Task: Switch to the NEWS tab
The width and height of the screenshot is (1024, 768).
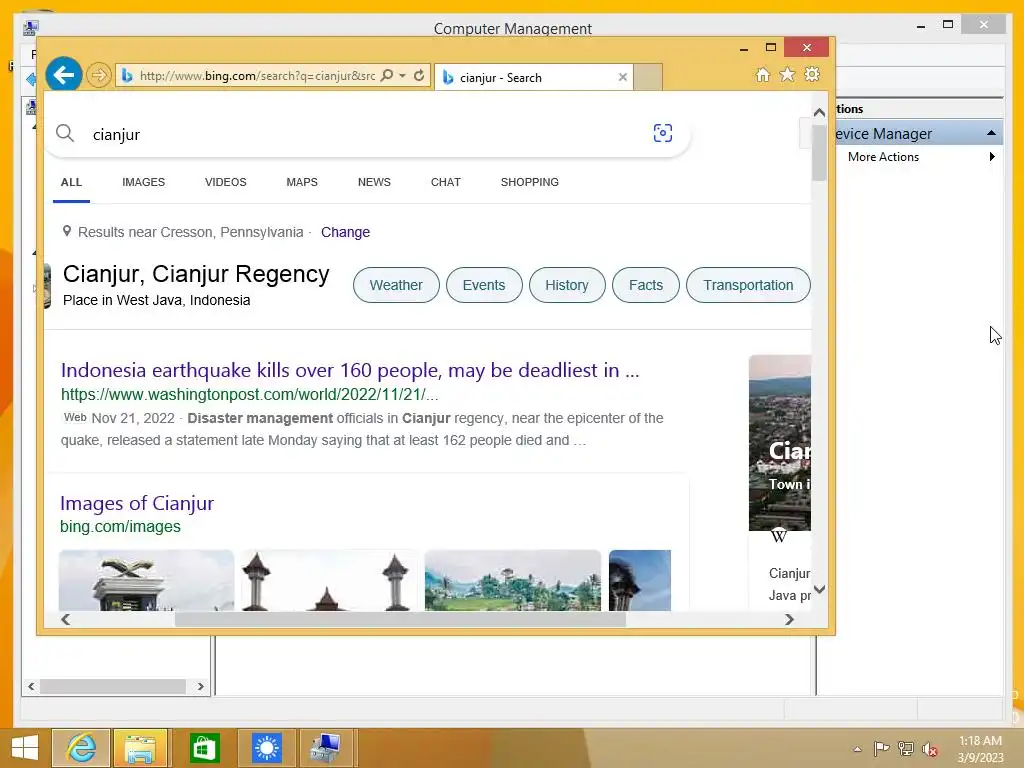Action: click(x=374, y=182)
